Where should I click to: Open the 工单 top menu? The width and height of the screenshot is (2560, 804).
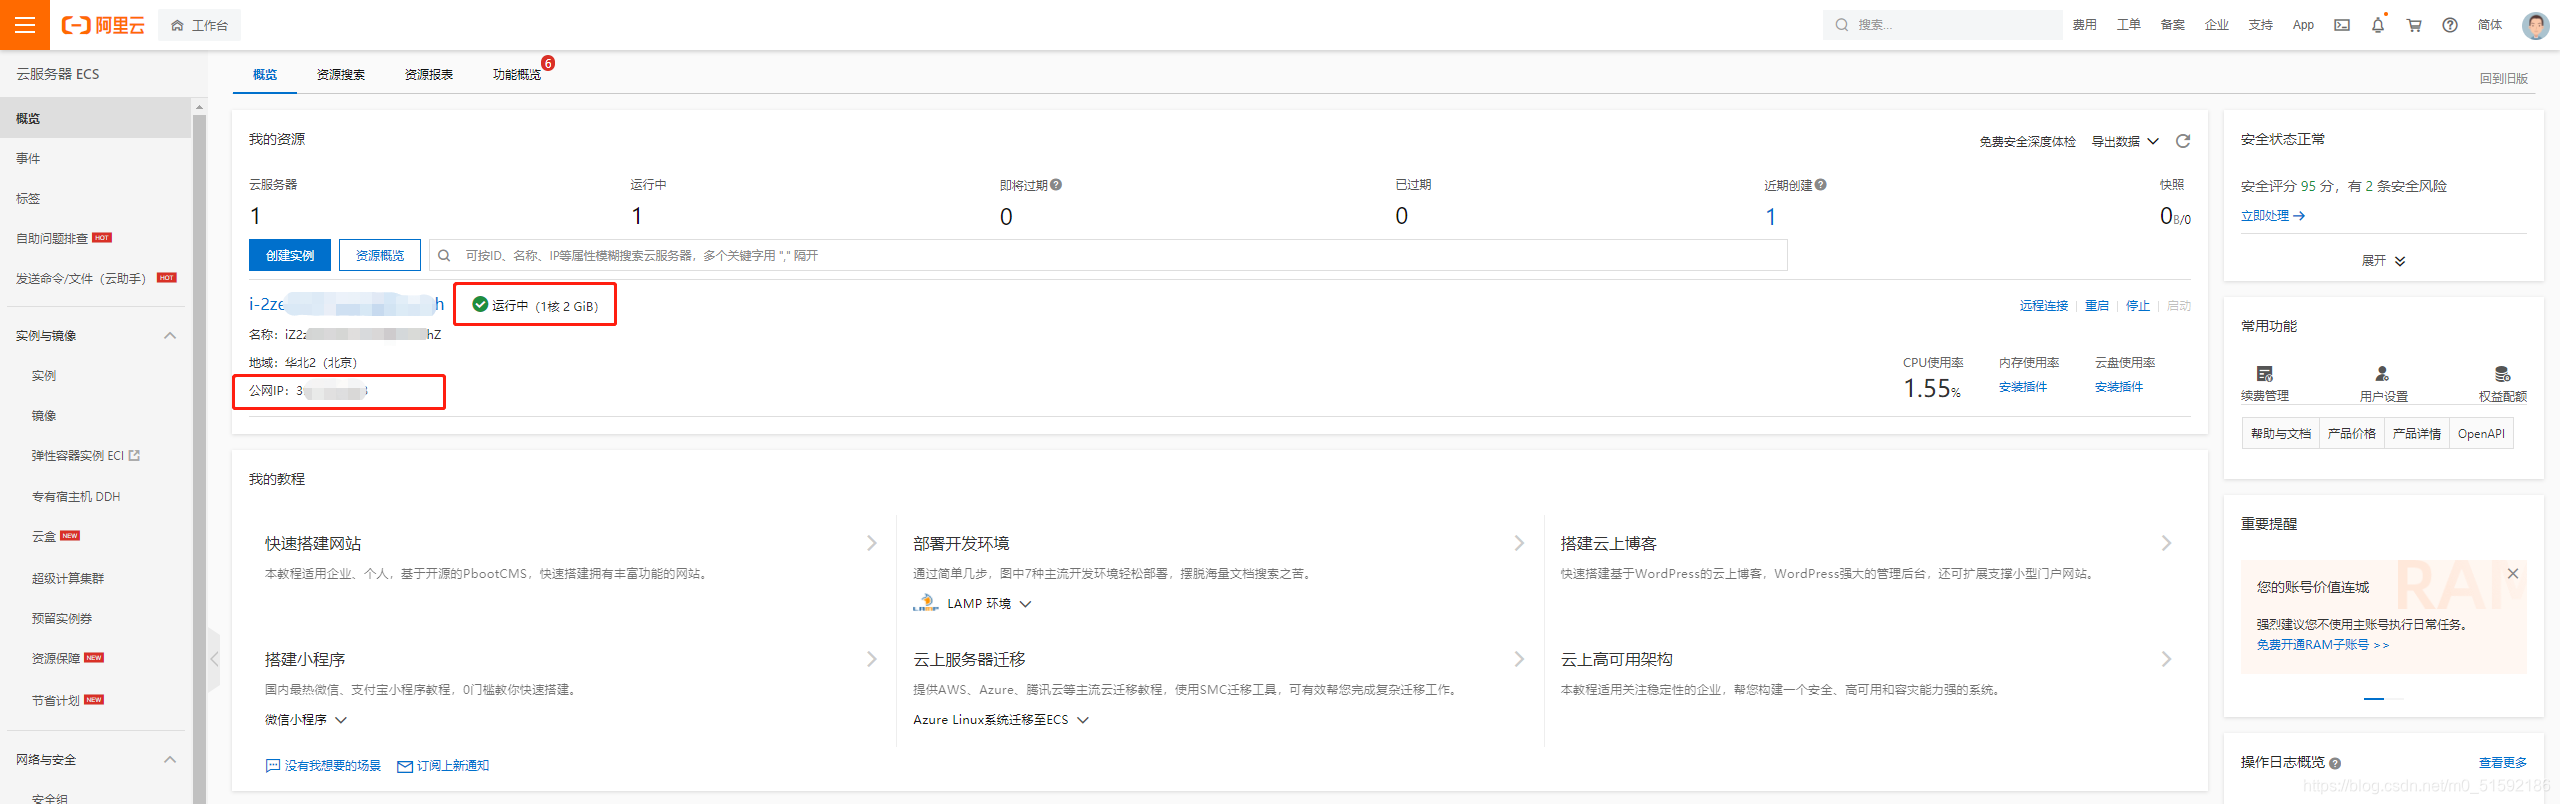tap(2129, 25)
